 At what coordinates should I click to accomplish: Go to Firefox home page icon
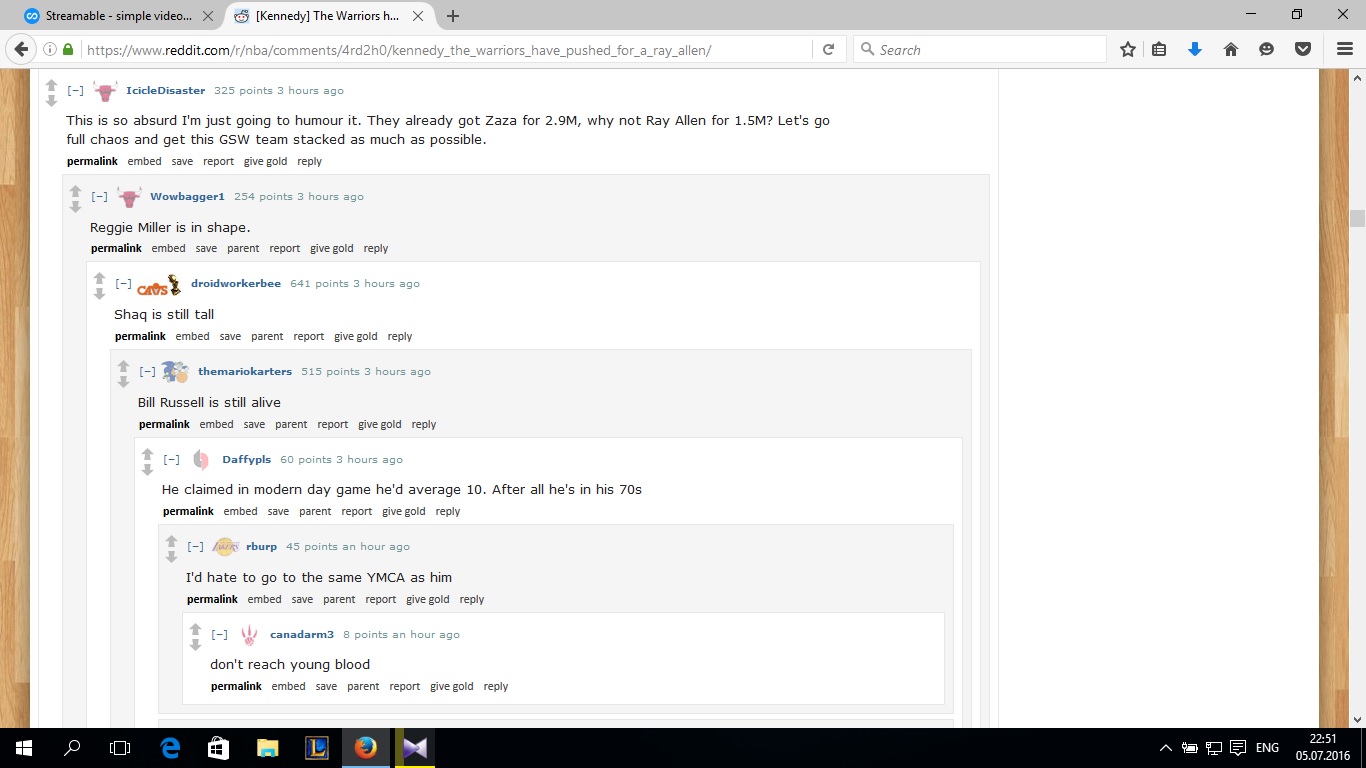pyautogui.click(x=1231, y=49)
